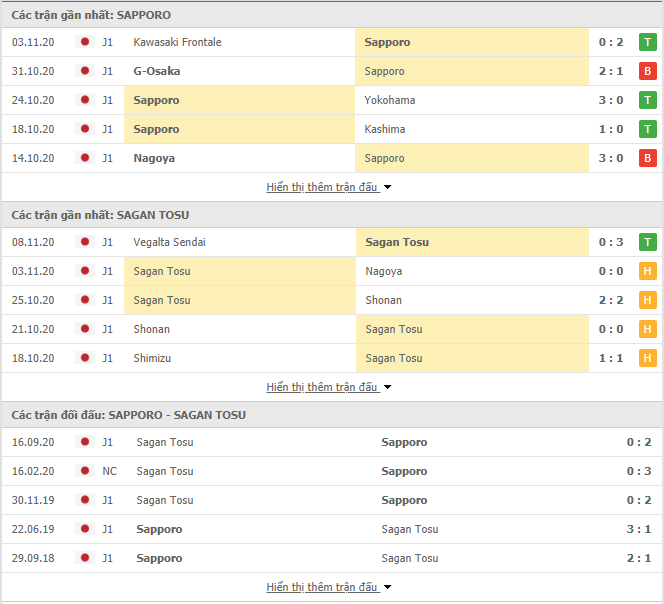The image size is (664, 604).
Task: Click the green T badge for Kawasaki Frontale match
Action: 647,42
